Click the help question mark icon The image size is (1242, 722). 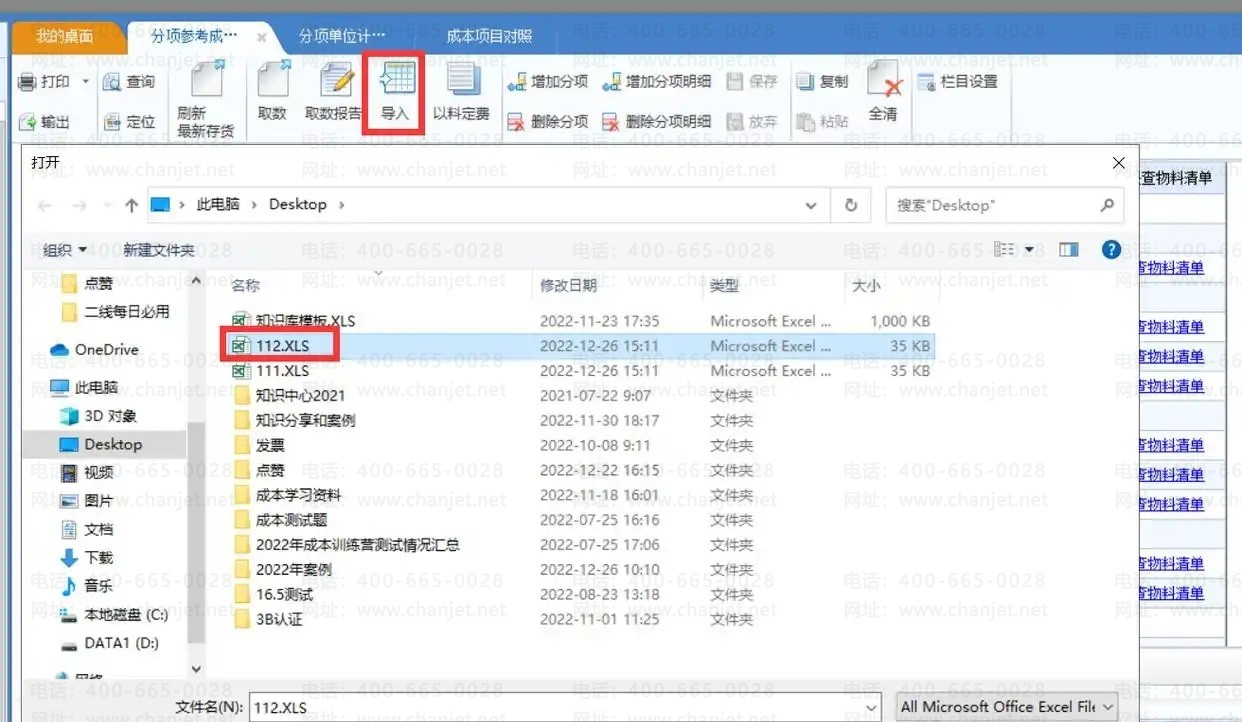(1110, 249)
